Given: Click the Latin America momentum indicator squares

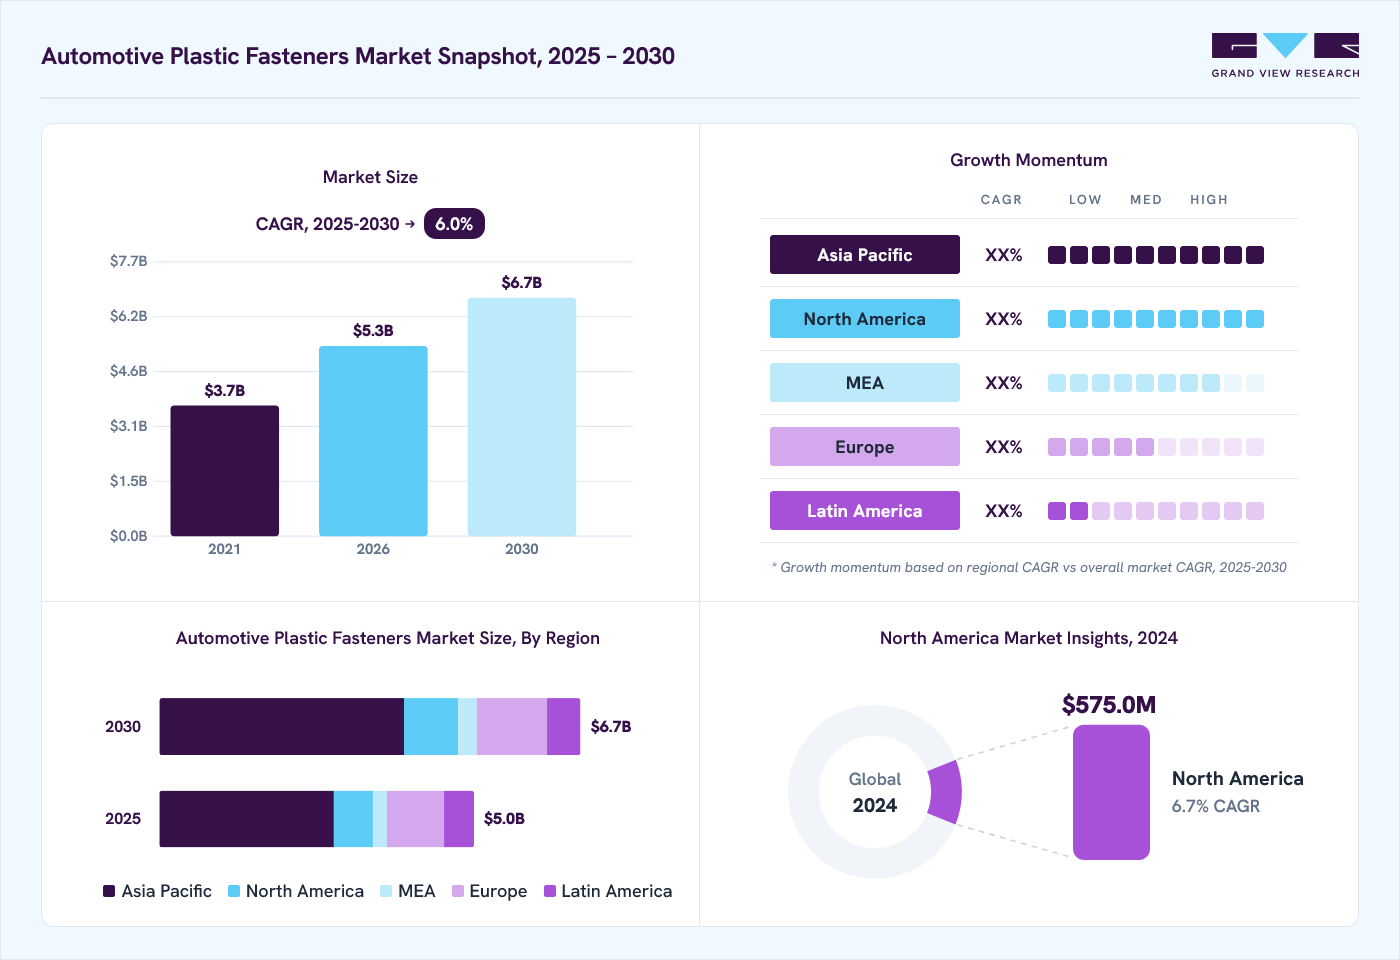Looking at the screenshot, I should (x=1156, y=511).
